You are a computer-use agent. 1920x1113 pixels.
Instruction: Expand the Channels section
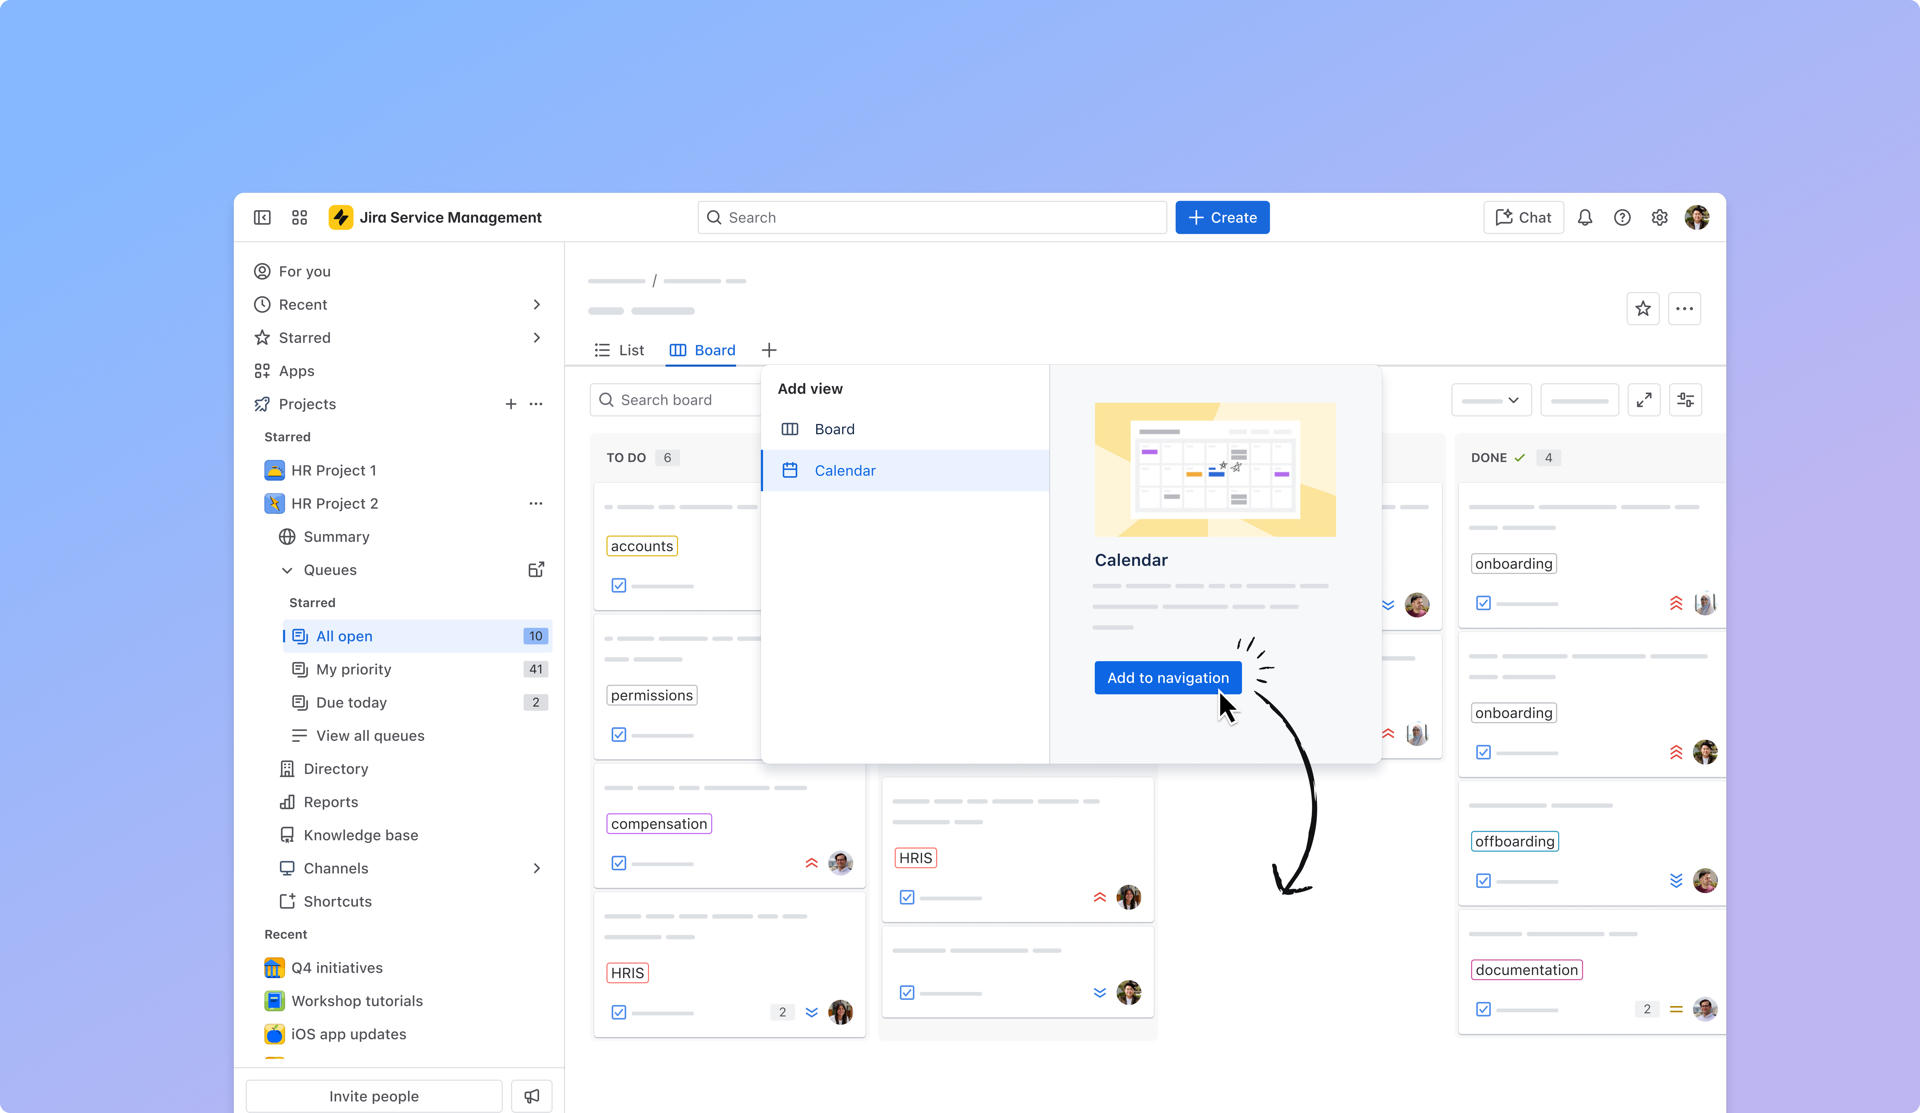[538, 868]
